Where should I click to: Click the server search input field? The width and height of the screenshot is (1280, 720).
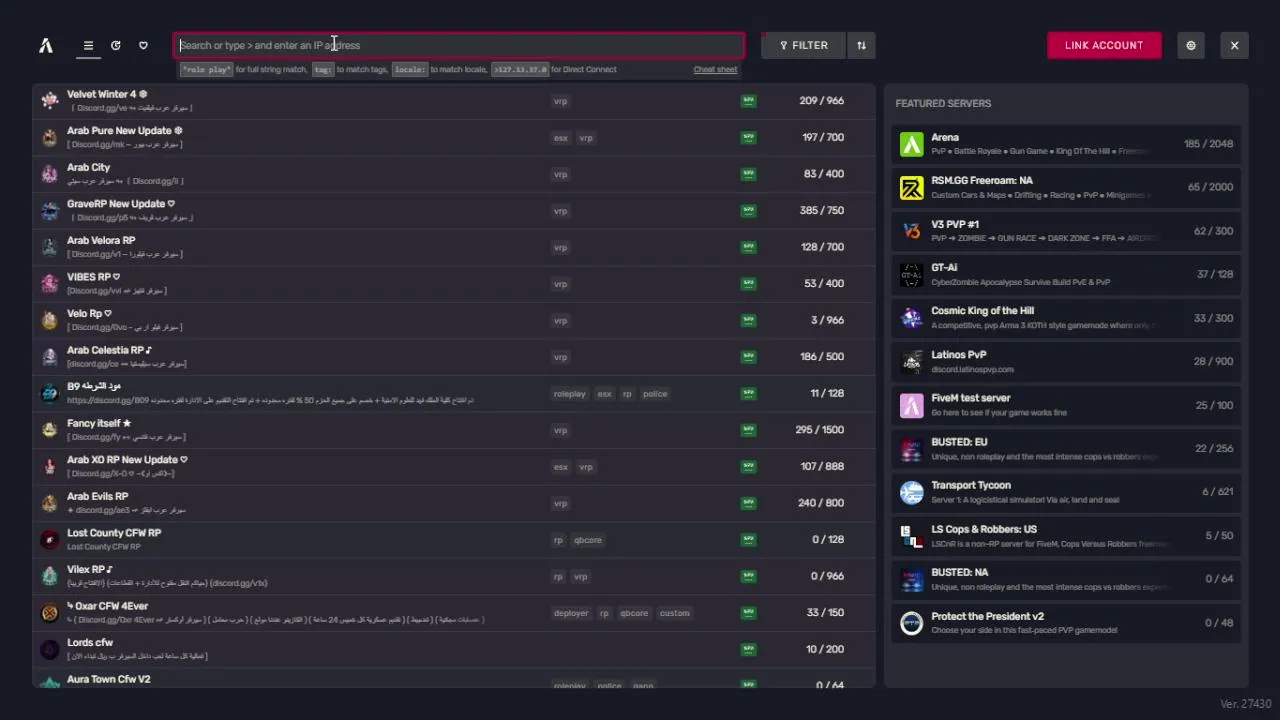click(x=459, y=45)
